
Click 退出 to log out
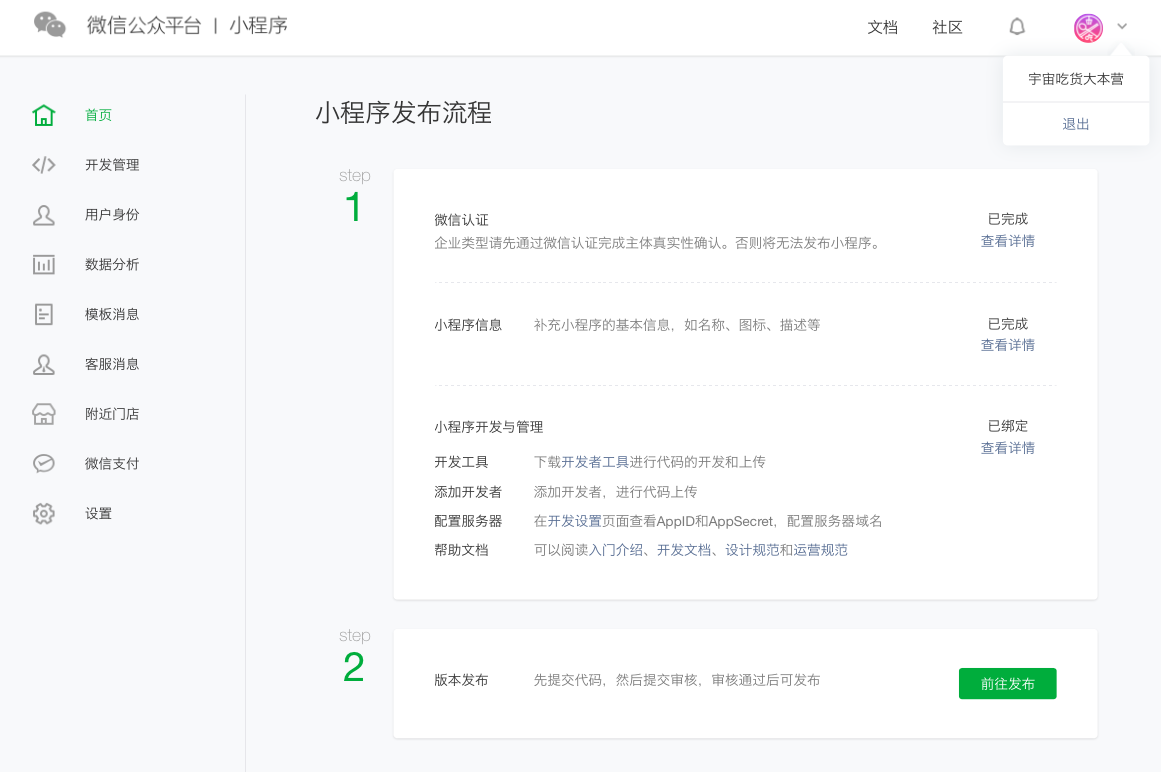pyautogui.click(x=1075, y=123)
